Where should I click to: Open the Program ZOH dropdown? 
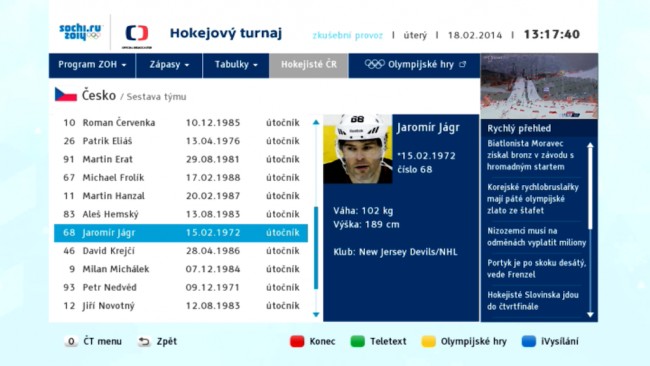click(92, 65)
